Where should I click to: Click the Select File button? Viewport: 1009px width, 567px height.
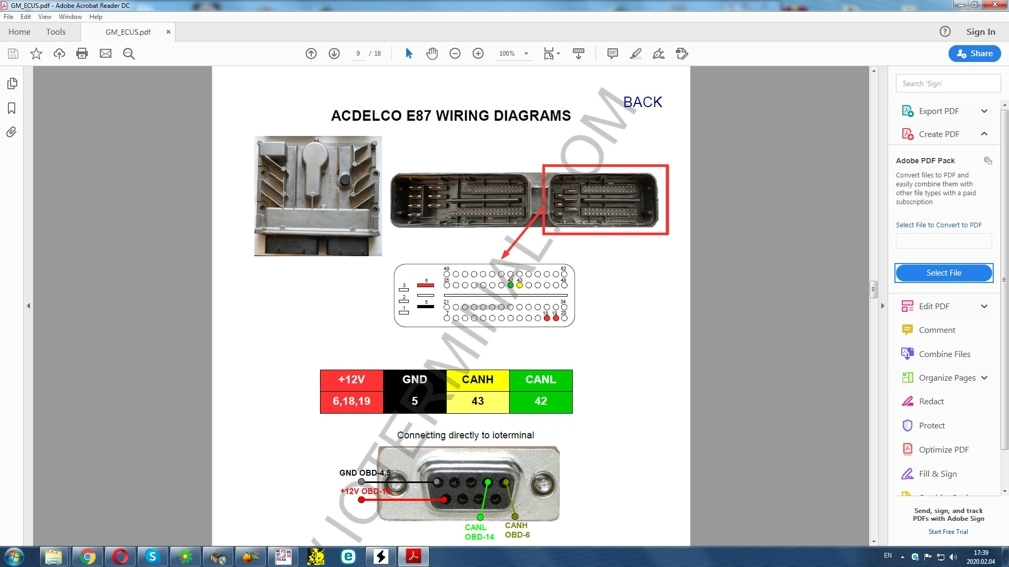(x=943, y=273)
